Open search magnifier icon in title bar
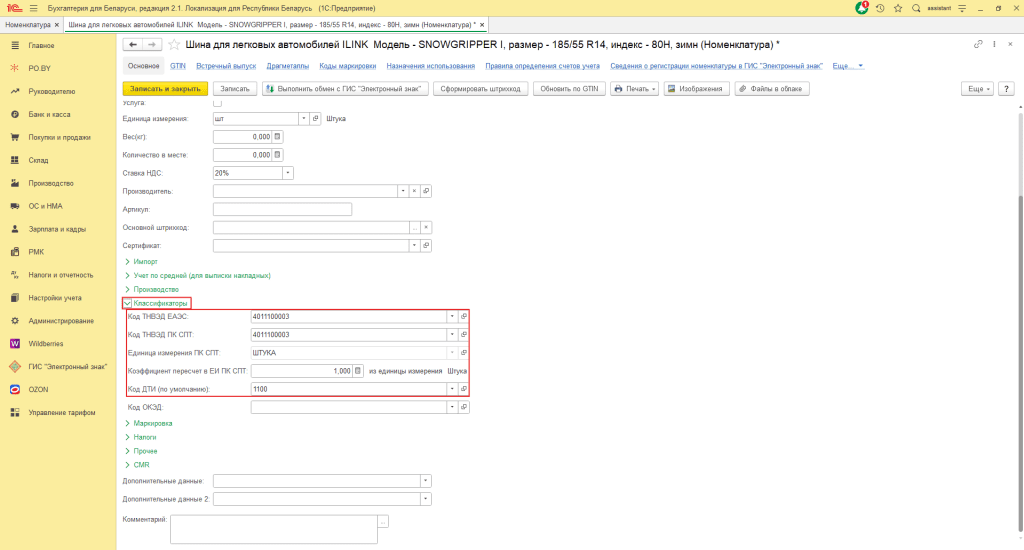 click(x=916, y=8)
